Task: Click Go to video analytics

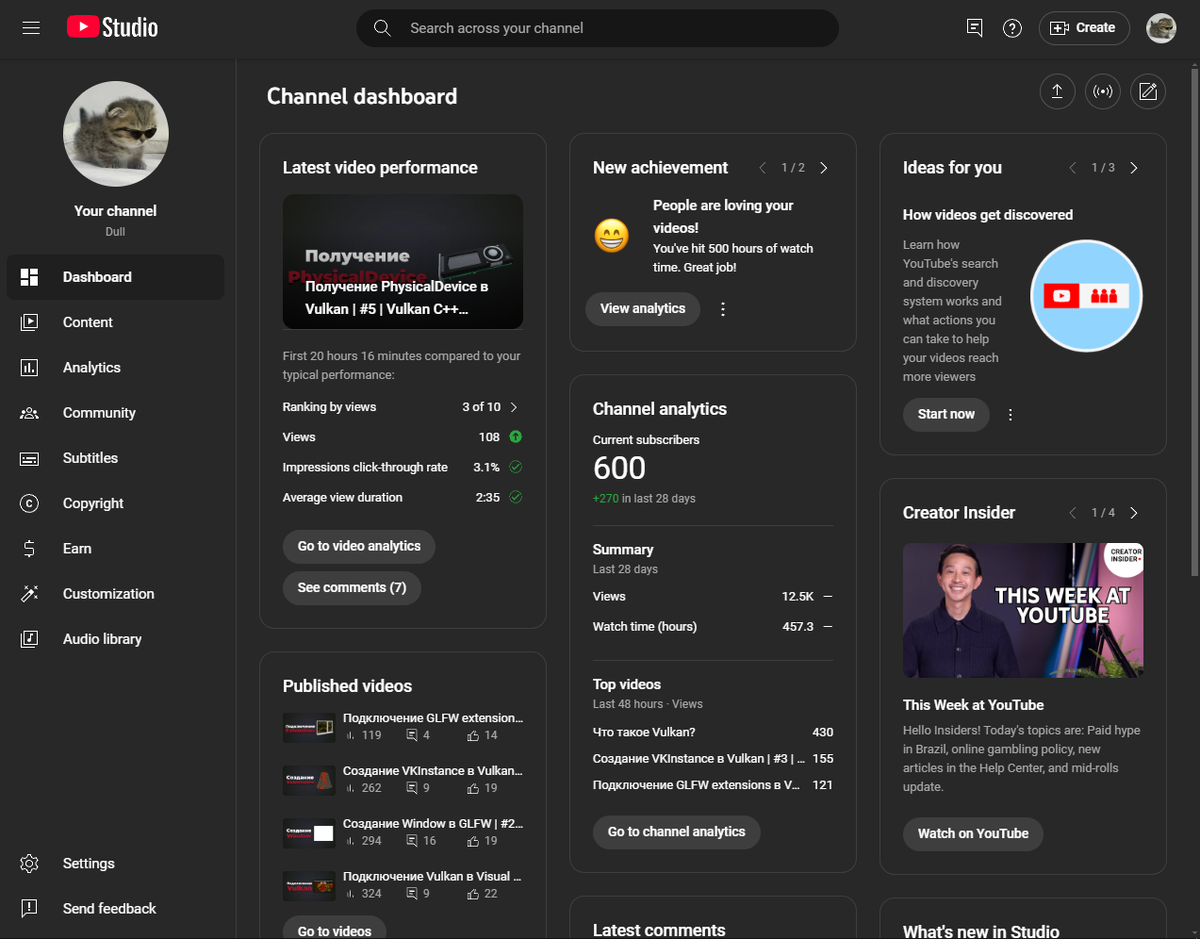Action: (359, 546)
